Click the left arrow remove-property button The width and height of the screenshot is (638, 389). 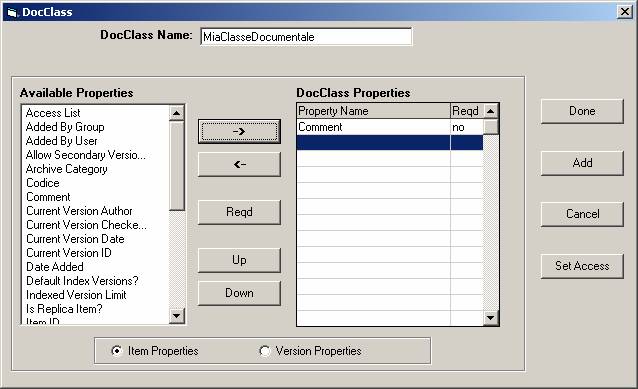239,164
